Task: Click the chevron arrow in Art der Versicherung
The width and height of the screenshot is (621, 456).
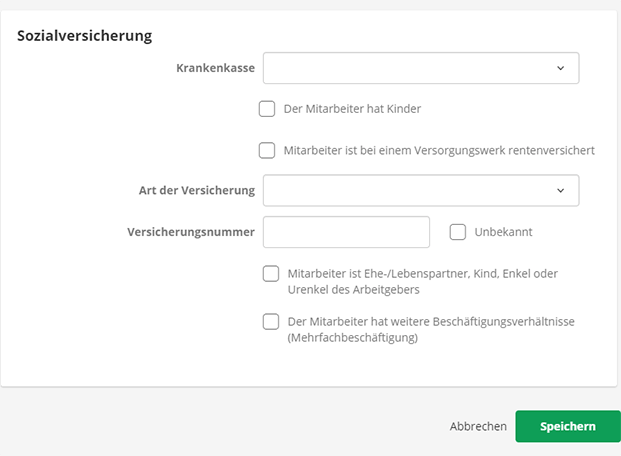Action: click(x=560, y=190)
